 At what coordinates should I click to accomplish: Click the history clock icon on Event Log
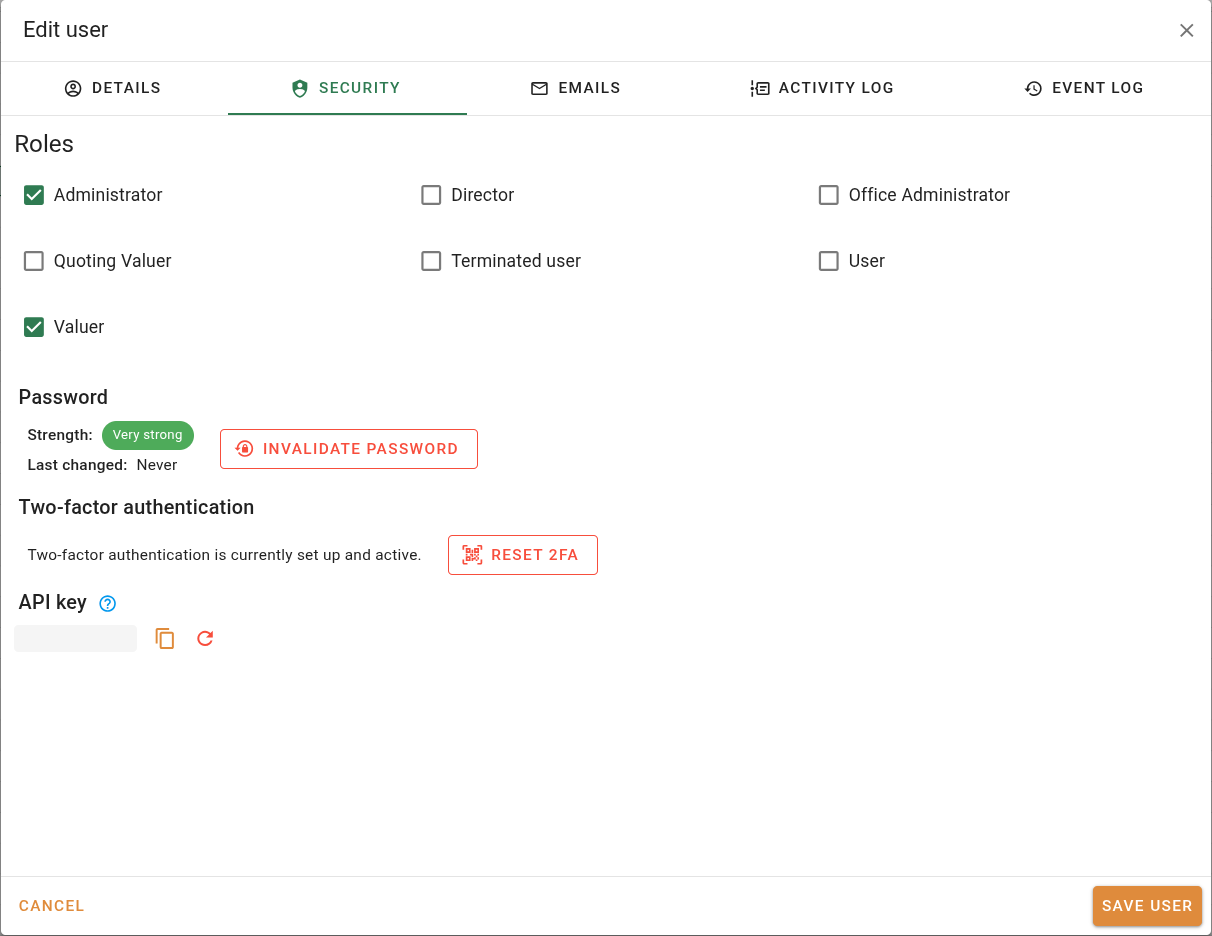click(1033, 88)
